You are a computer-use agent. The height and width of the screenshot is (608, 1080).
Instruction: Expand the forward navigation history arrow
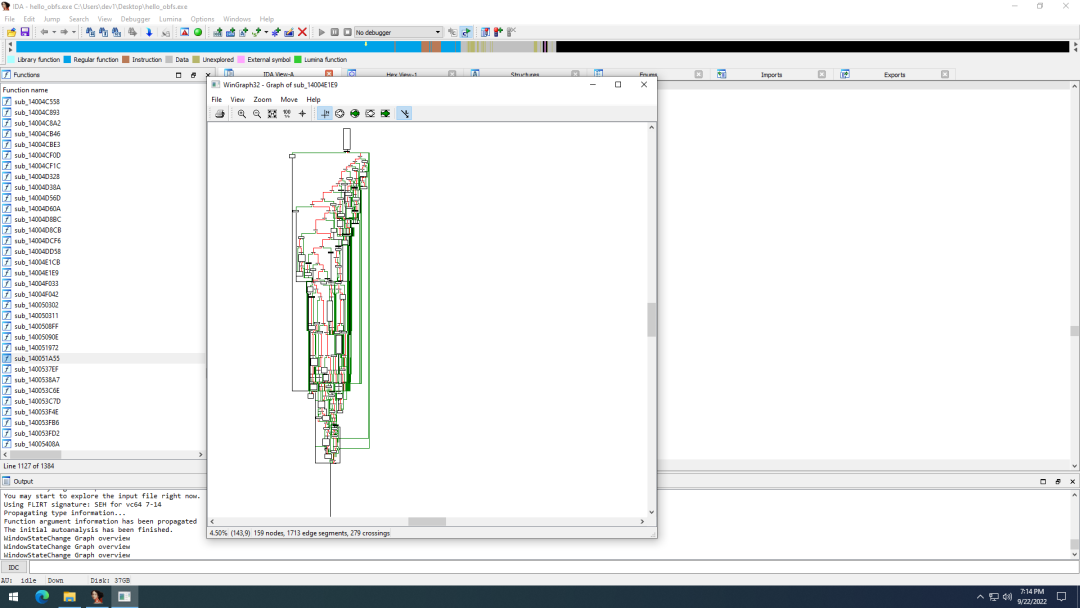pos(74,32)
